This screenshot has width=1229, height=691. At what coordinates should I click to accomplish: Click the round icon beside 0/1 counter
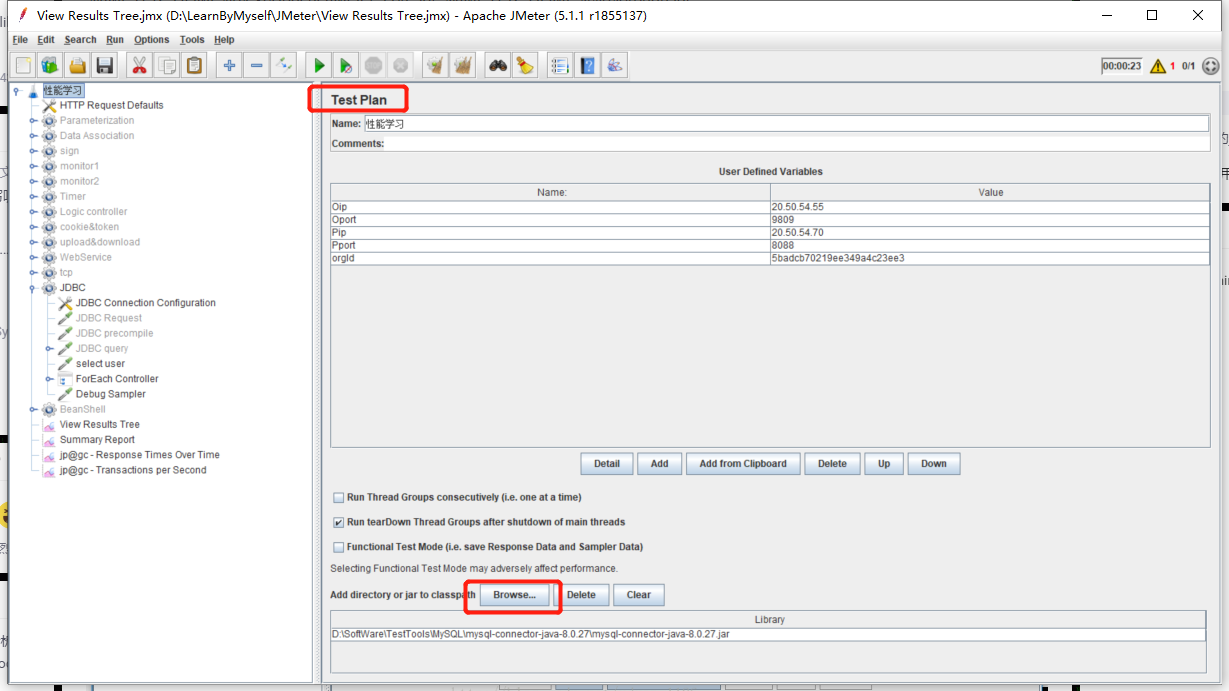point(1211,66)
